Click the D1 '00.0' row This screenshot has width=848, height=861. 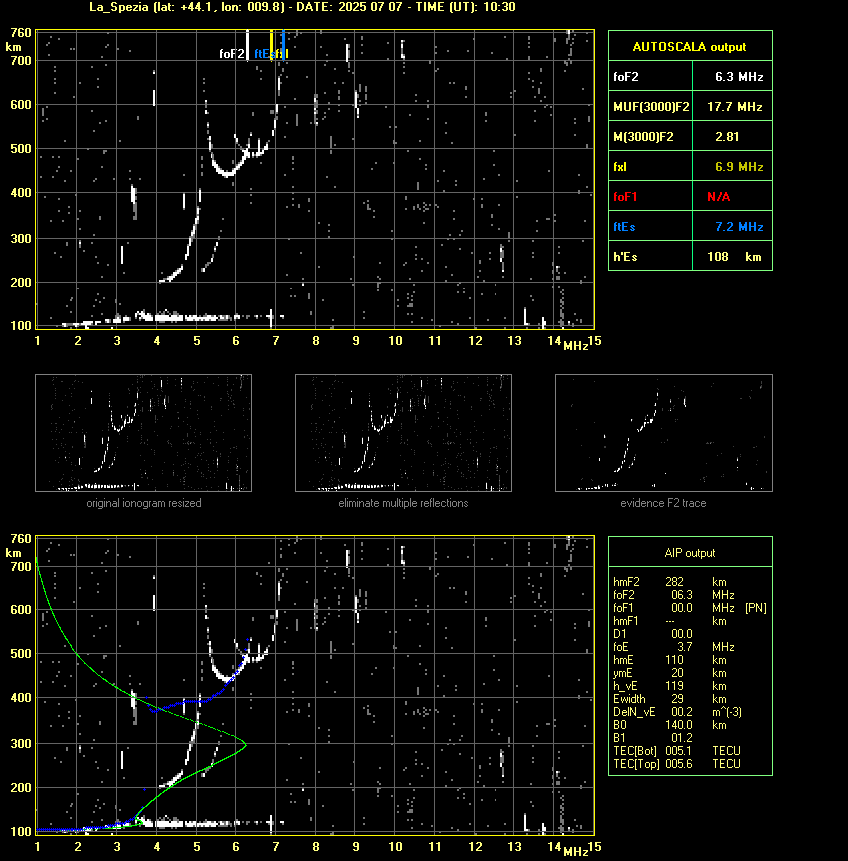pos(652,634)
